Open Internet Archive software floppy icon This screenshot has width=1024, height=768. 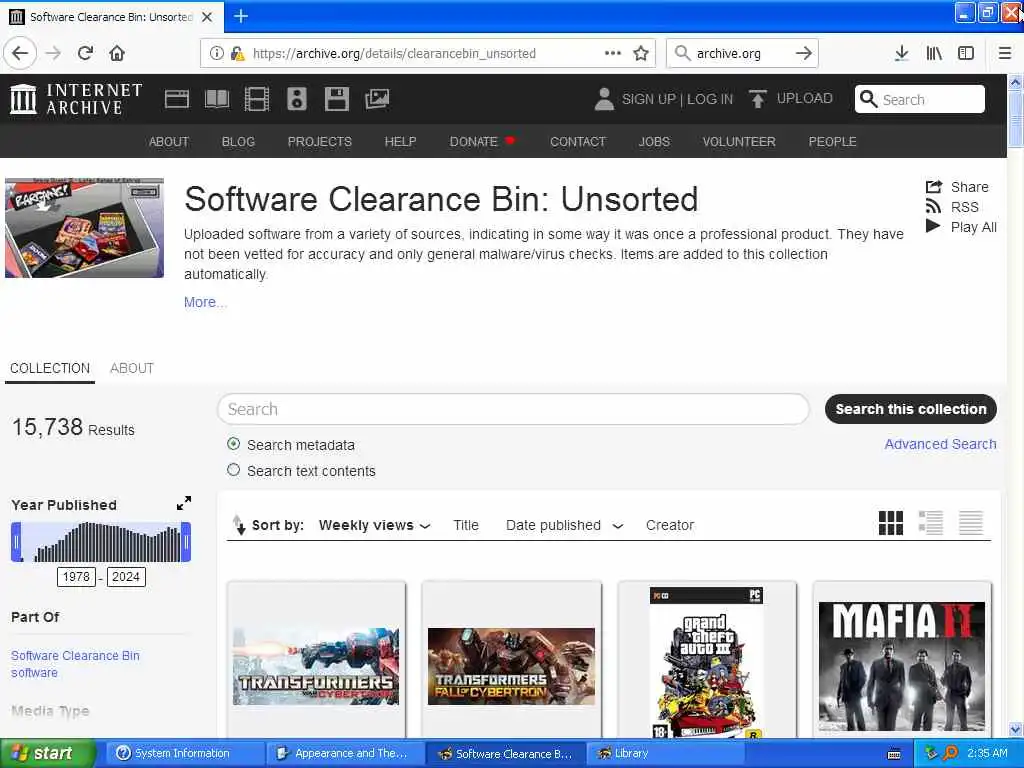click(337, 99)
